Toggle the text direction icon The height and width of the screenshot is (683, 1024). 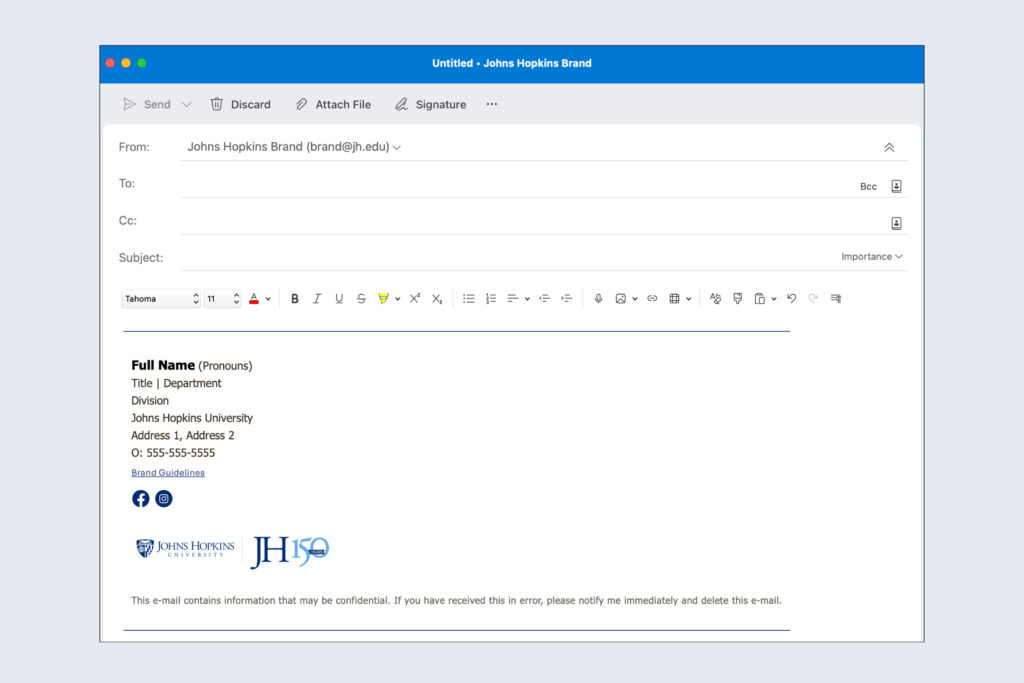click(x=836, y=299)
